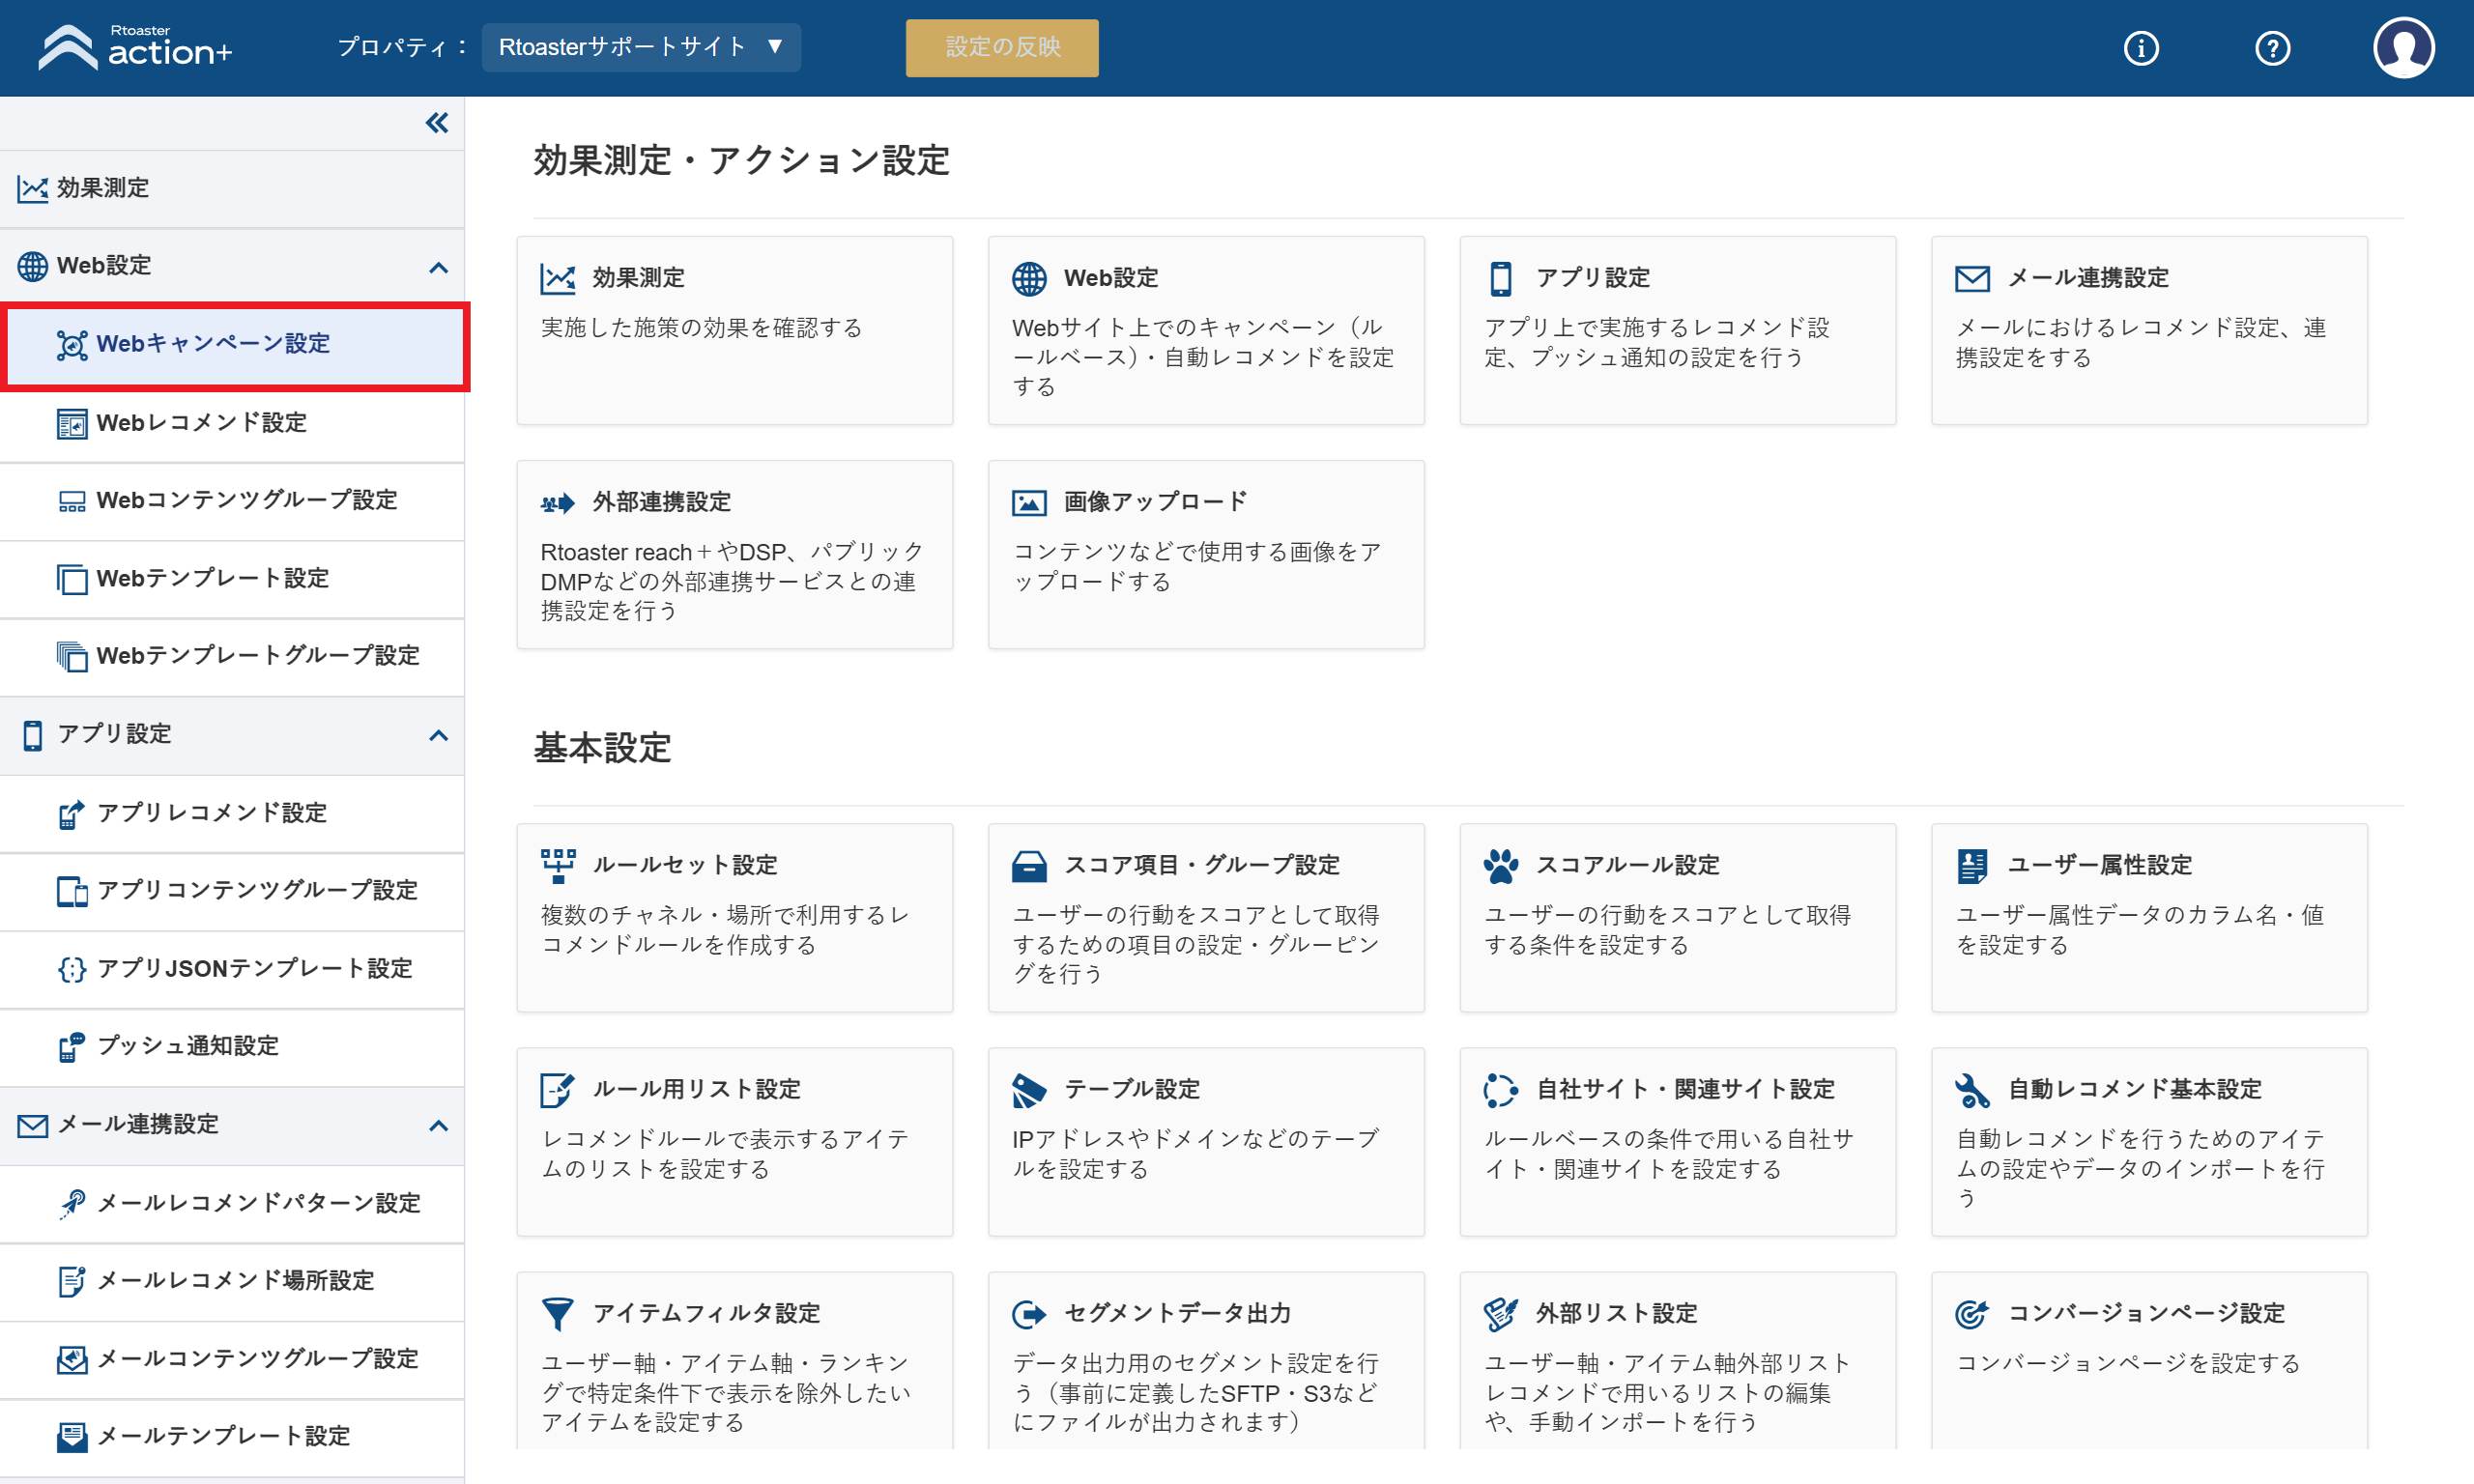Click the Webテンプレートグループ設定 icon in sidebar
Screen dimensions: 2474x1484
point(72,656)
